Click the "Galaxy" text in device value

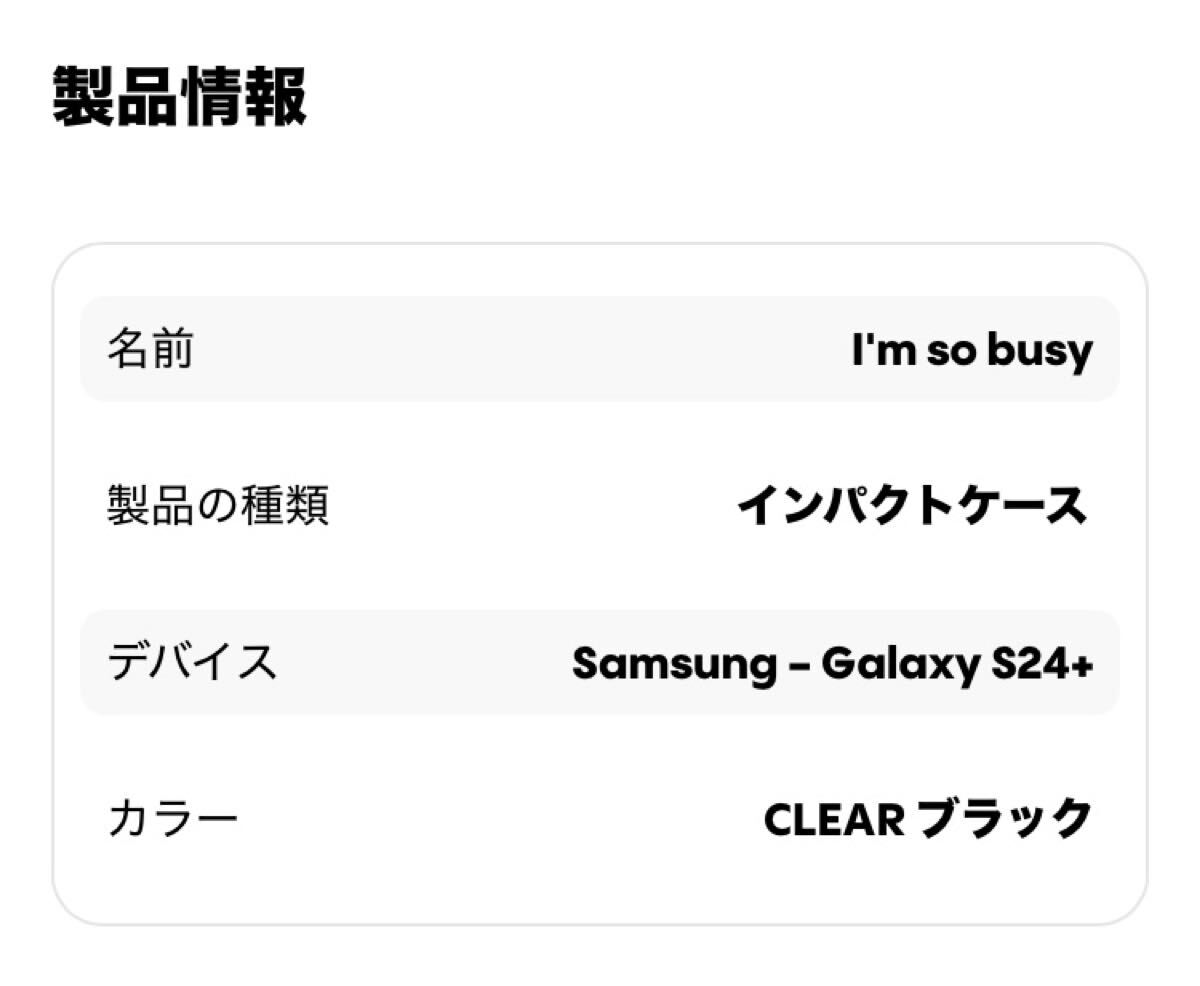click(x=901, y=663)
